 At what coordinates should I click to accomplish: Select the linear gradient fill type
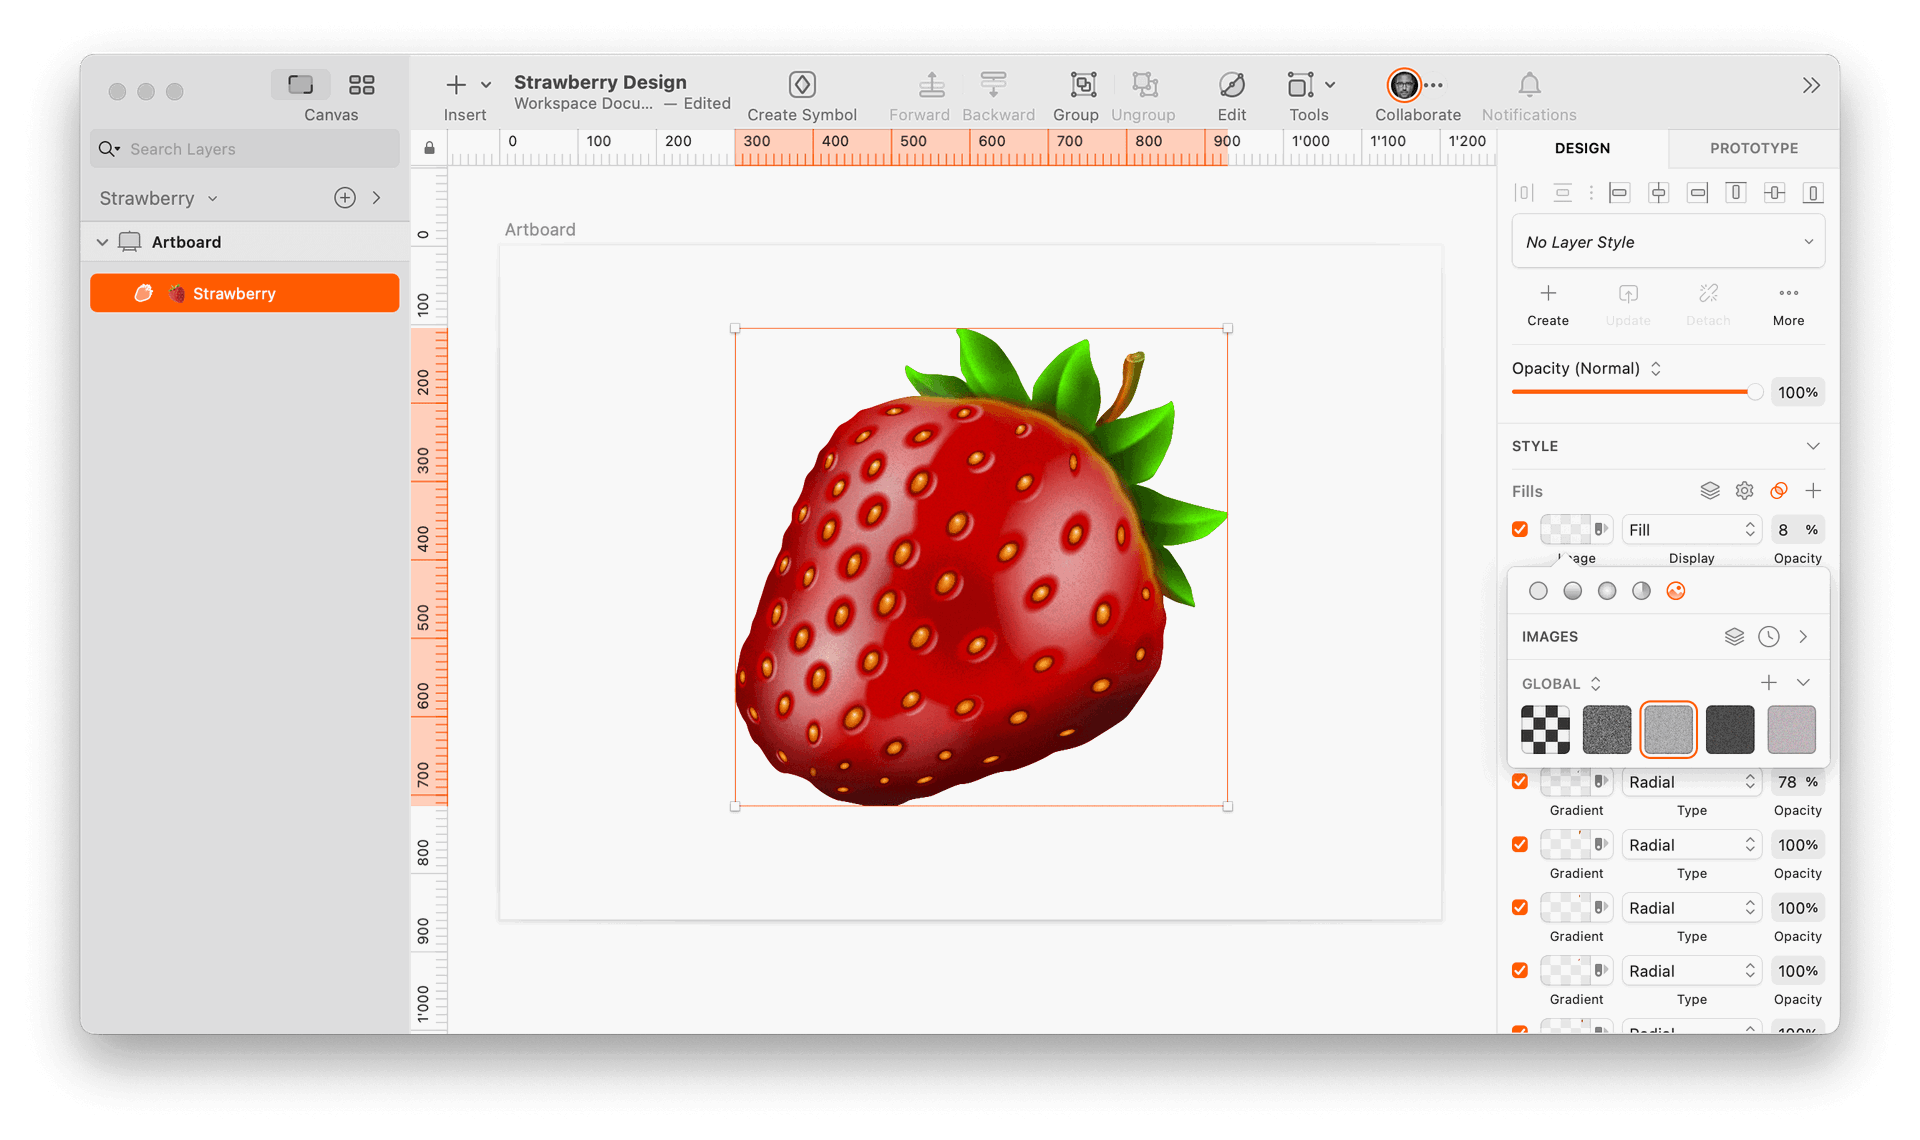1573,591
